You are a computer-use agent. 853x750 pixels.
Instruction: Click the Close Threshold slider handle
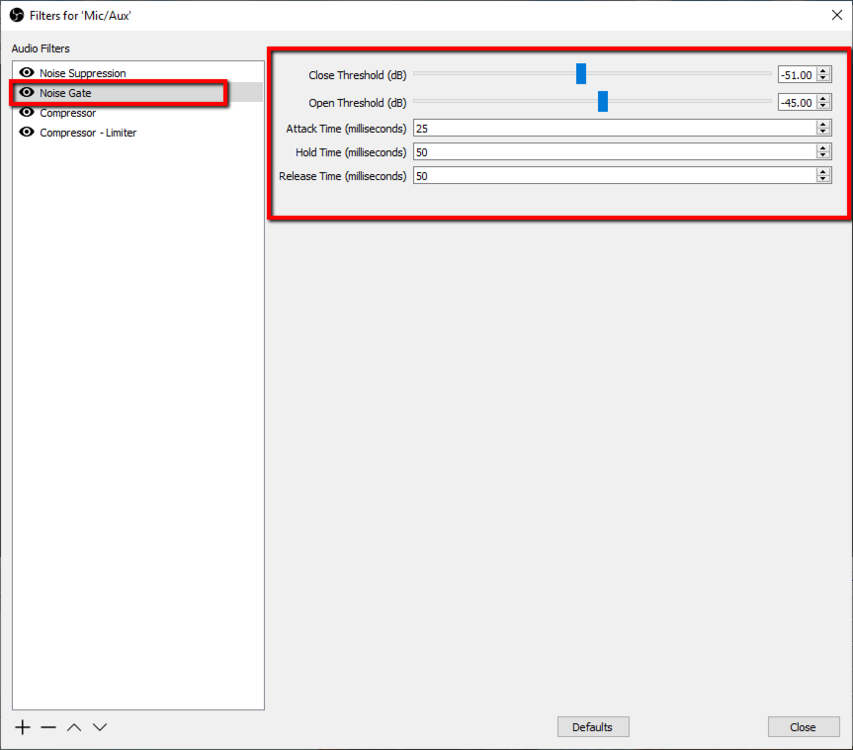tap(581, 74)
